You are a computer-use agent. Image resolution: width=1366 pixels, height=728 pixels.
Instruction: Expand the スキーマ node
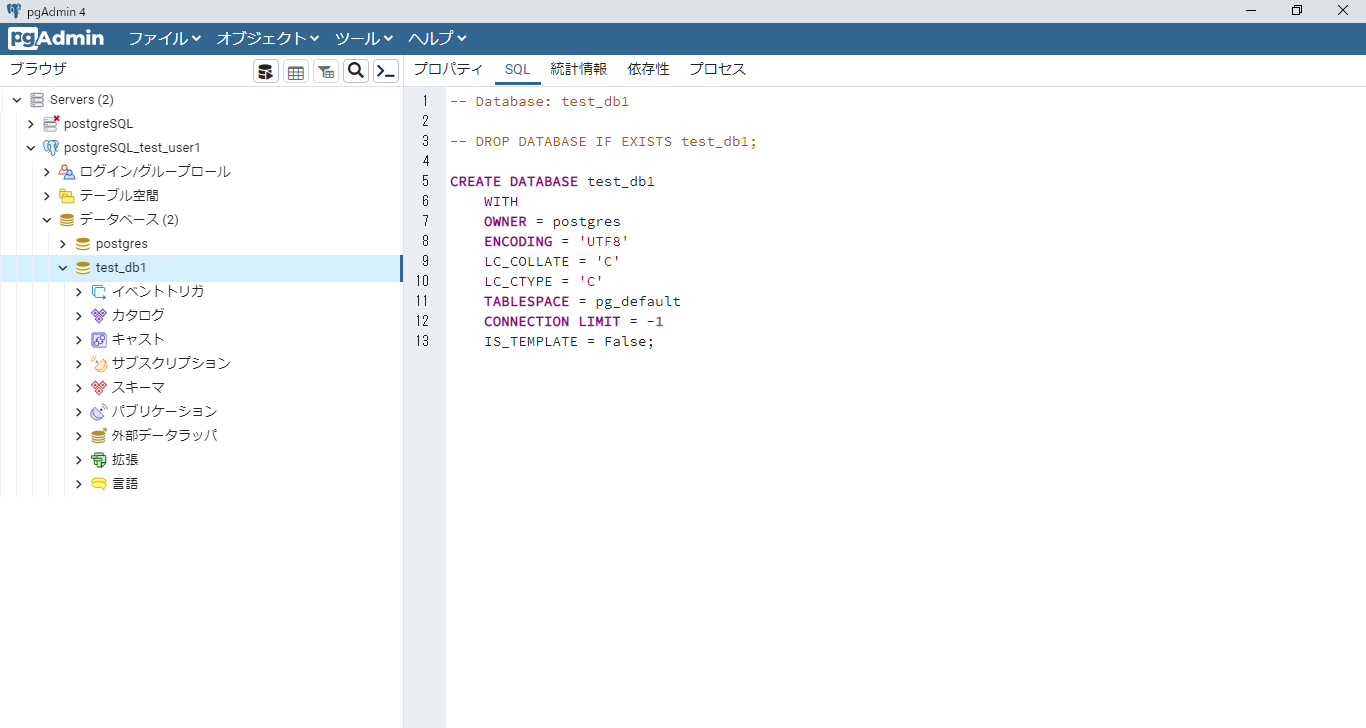[79, 388]
